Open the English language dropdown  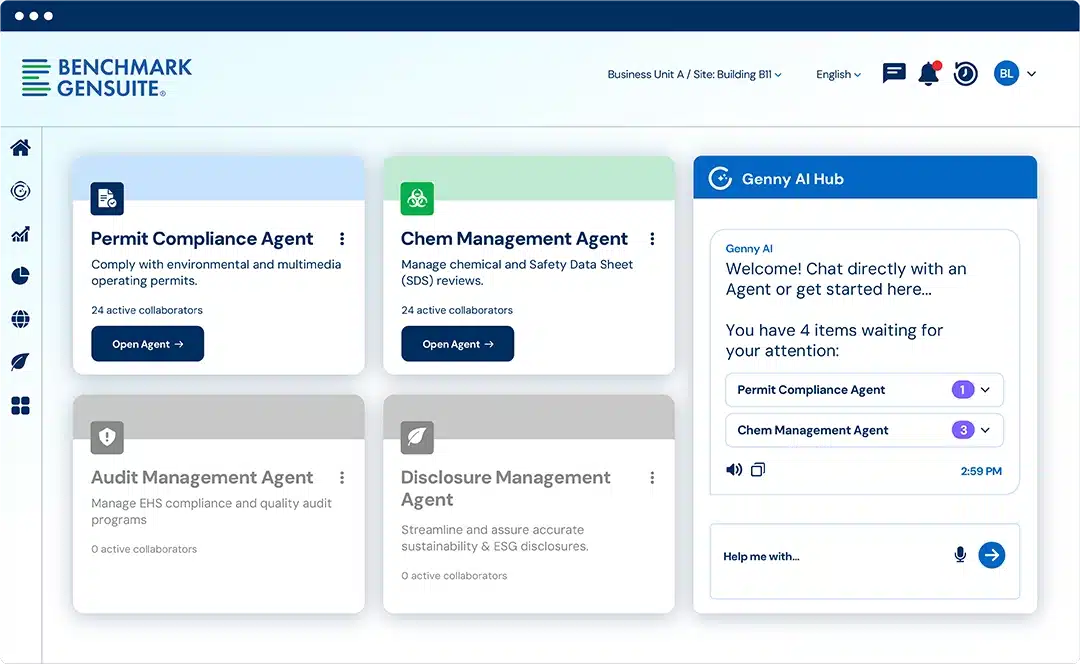click(838, 74)
